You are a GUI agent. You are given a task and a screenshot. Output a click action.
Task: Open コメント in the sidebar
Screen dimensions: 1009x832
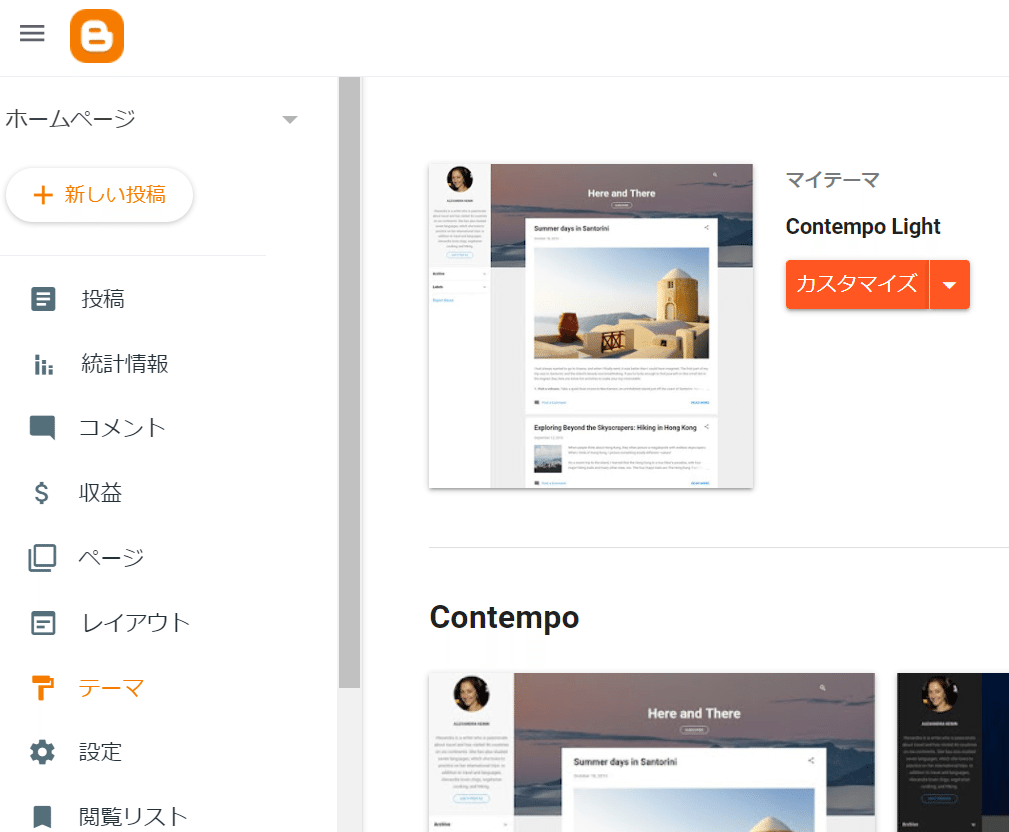coord(122,428)
